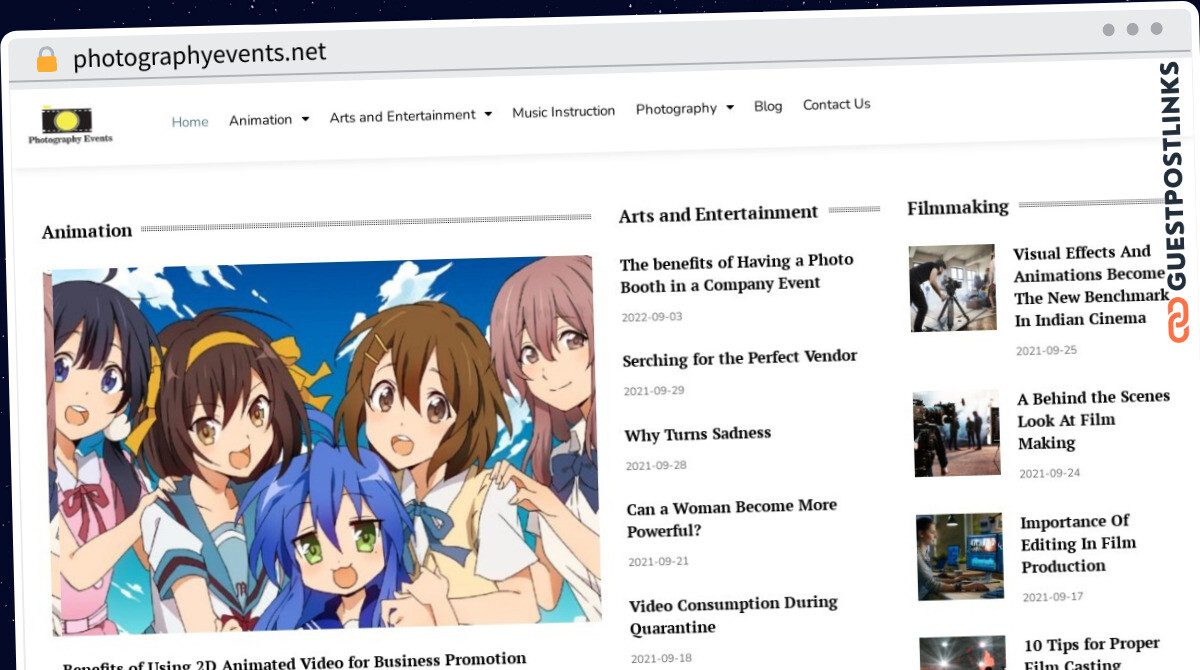Open the 10 Tips for Proper Film Casting thumbnail
Viewport: 1200px width, 670px height.
964,653
